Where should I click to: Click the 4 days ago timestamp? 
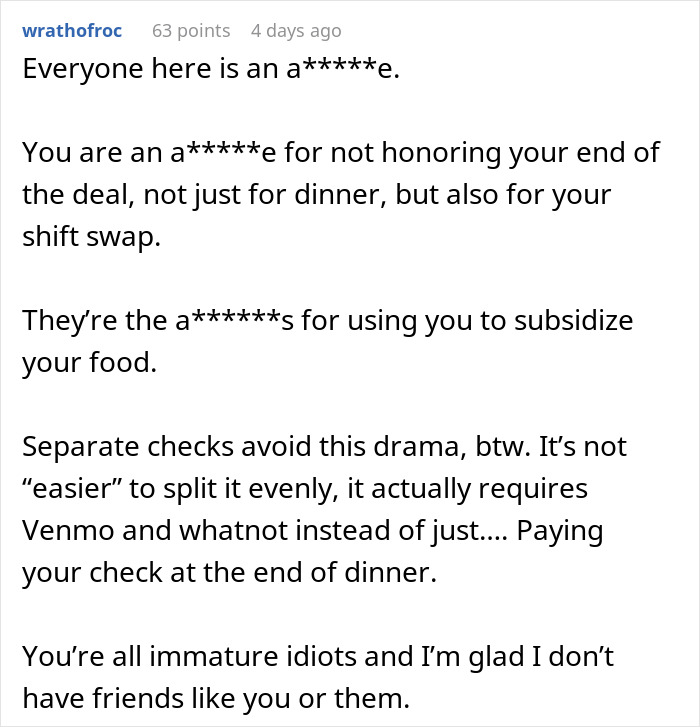pyautogui.click(x=296, y=31)
